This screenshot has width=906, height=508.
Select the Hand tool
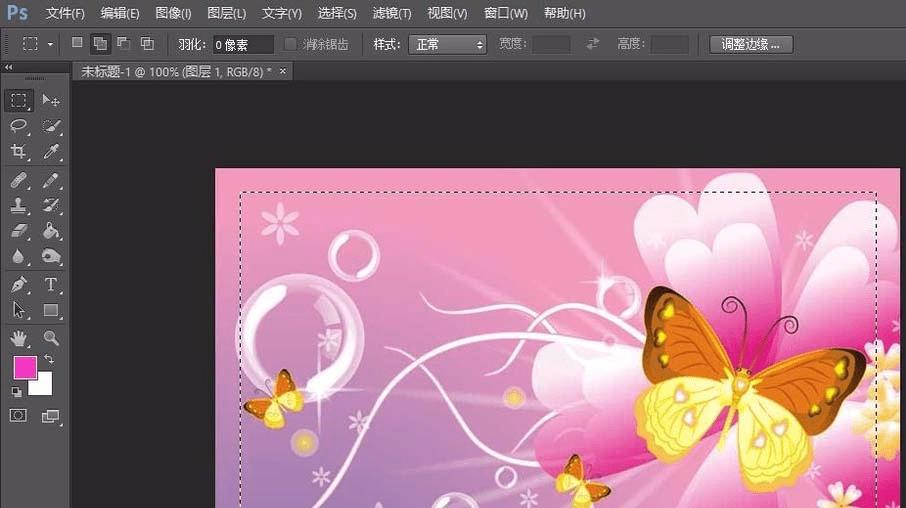click(x=18, y=338)
